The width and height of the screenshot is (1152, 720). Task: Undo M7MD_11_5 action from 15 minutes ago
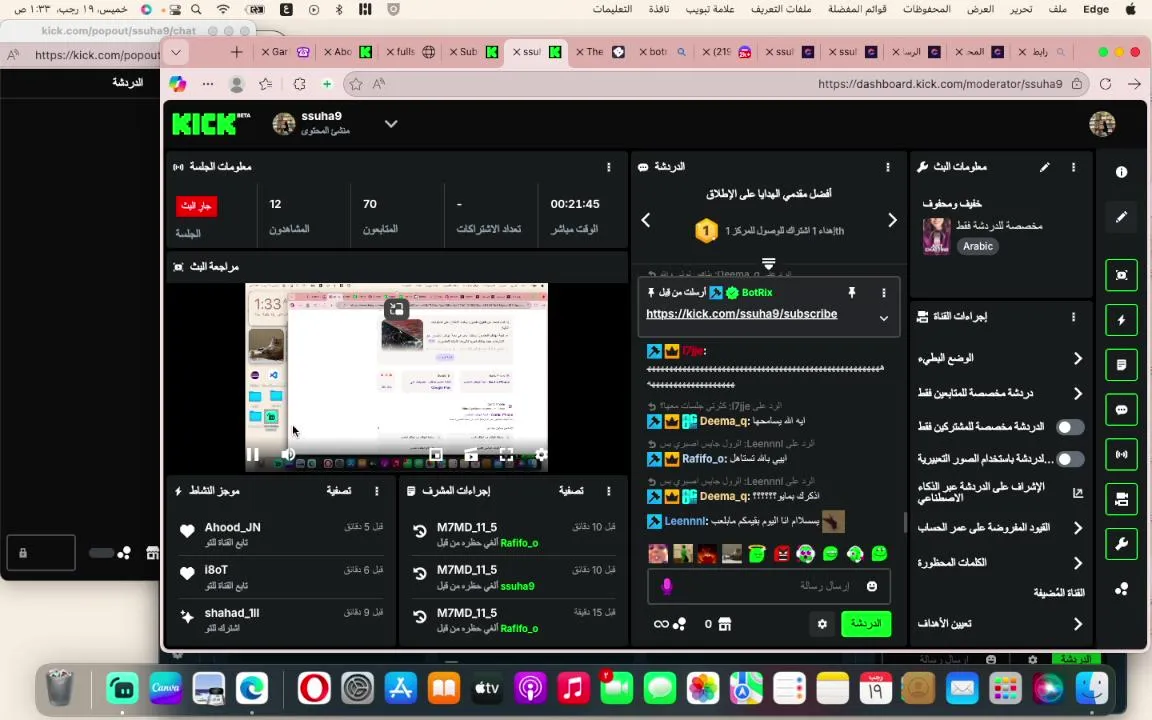[420, 616]
